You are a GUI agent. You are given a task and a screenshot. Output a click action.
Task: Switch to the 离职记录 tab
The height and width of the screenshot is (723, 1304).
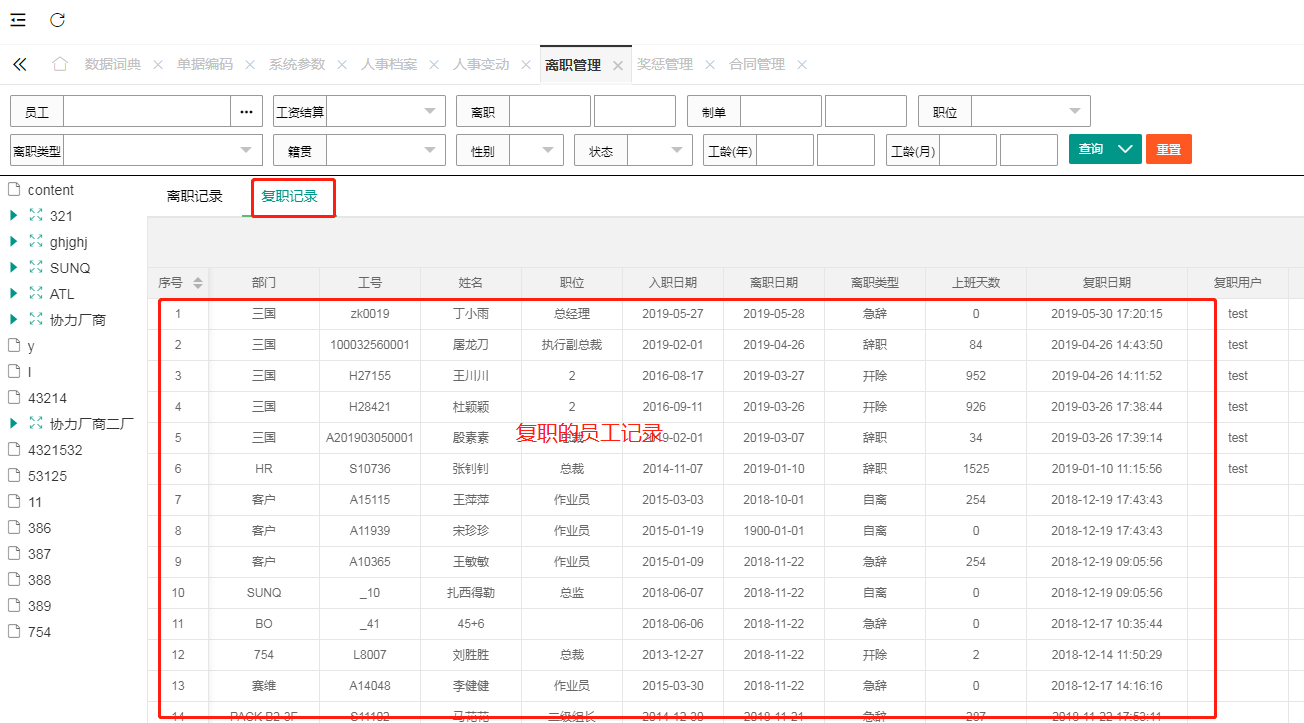click(x=195, y=196)
